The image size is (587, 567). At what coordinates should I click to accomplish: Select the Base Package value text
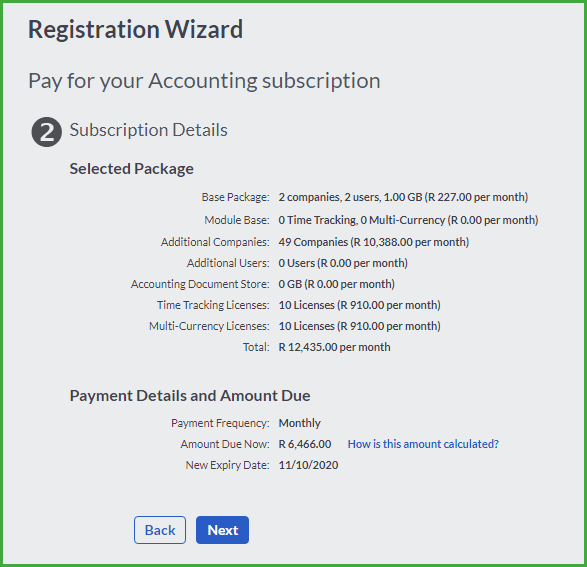403,197
